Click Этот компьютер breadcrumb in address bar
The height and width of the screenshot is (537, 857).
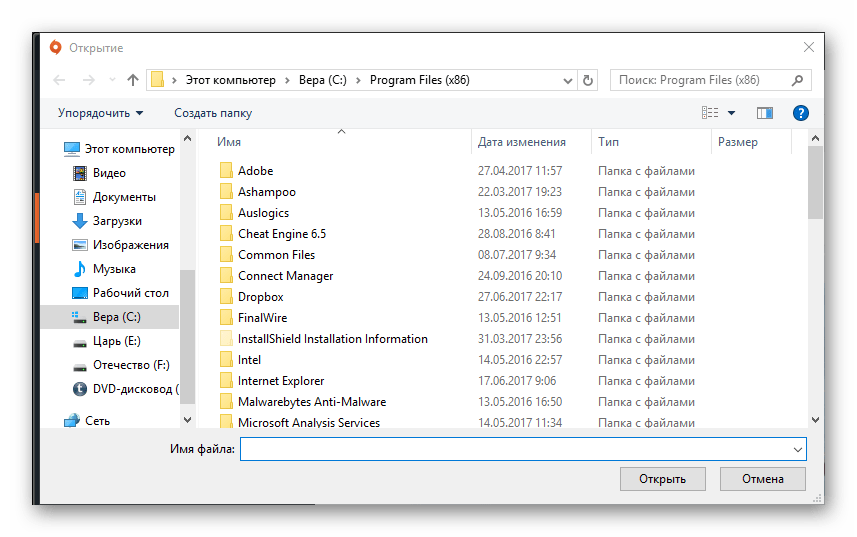(x=231, y=80)
